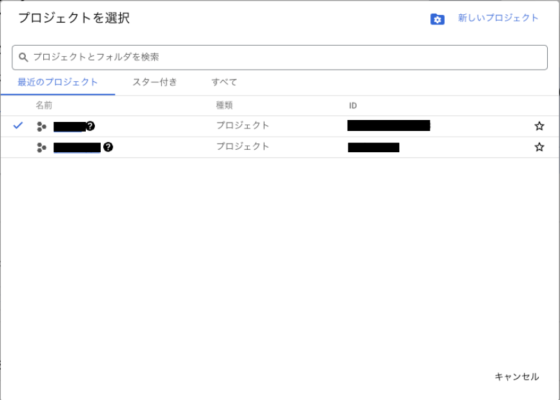Screen dimensions: 560x400
Task: Click the 名前 column header
Action: click(44, 105)
